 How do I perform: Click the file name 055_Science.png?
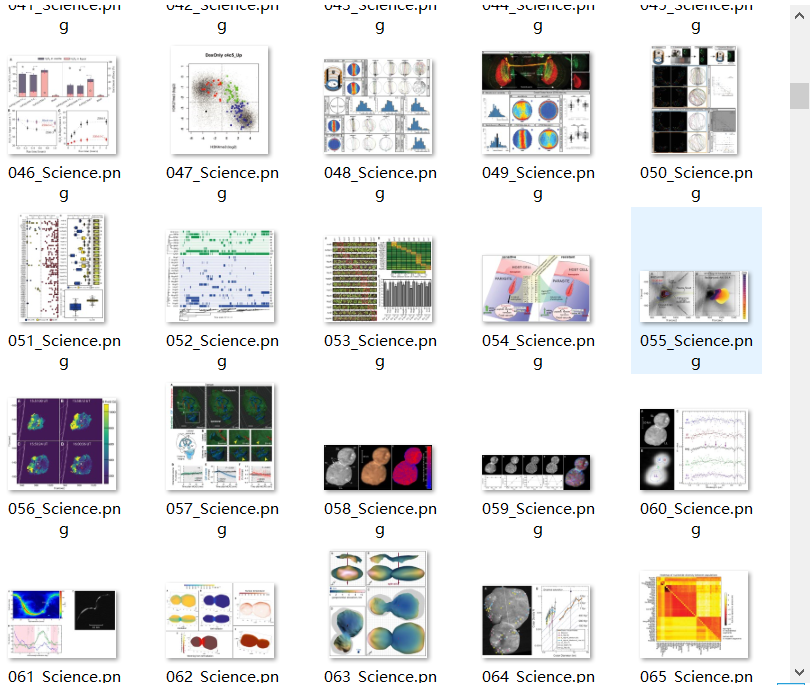pos(696,351)
